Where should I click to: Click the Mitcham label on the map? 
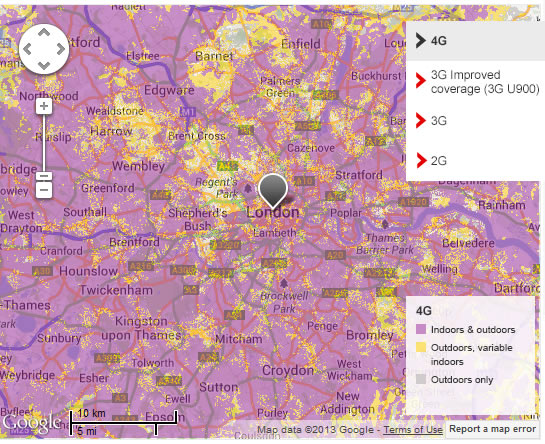click(239, 339)
